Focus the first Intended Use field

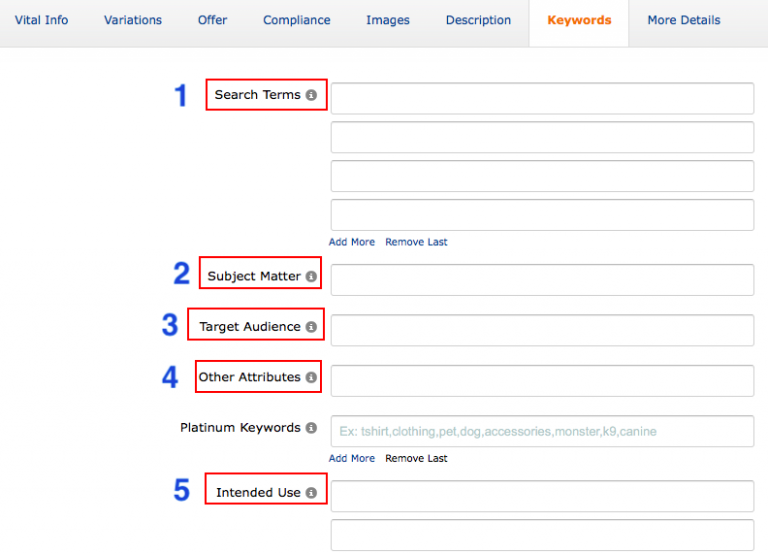tap(542, 496)
